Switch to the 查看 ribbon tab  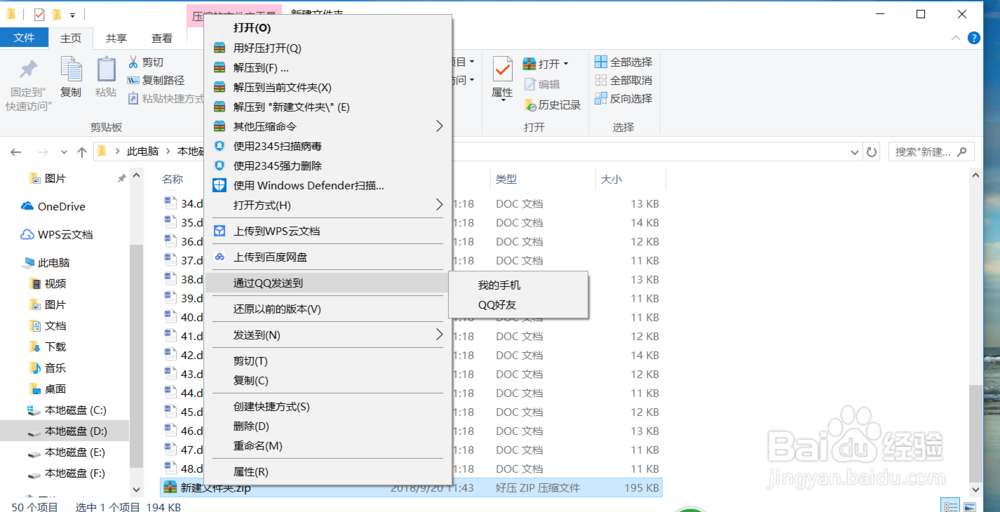[161, 38]
